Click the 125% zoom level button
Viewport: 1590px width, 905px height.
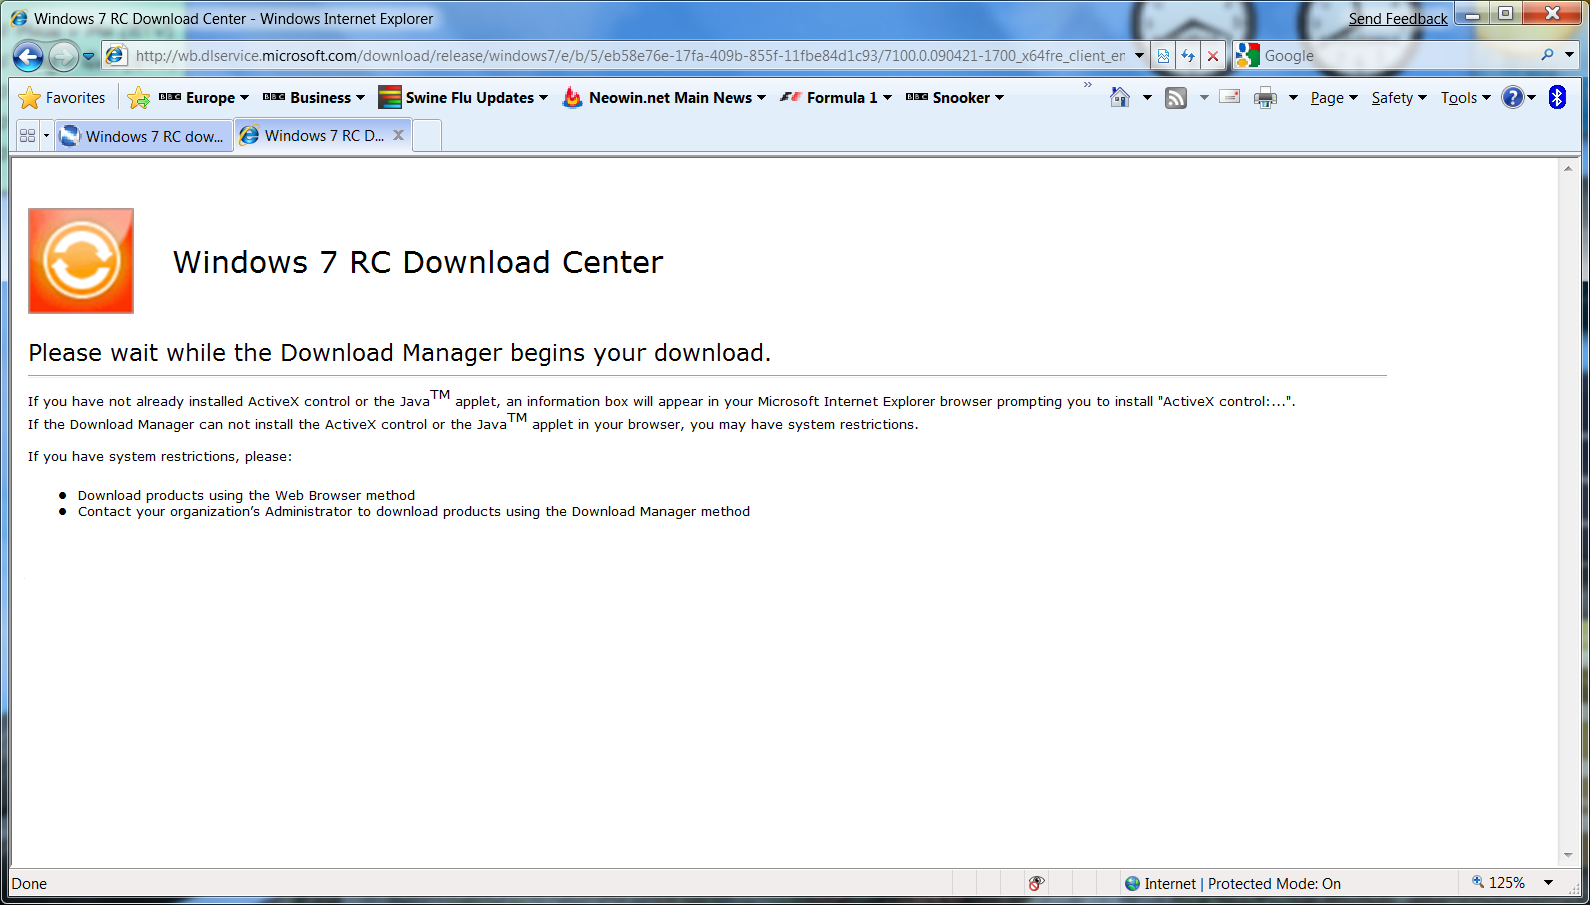tap(1498, 883)
